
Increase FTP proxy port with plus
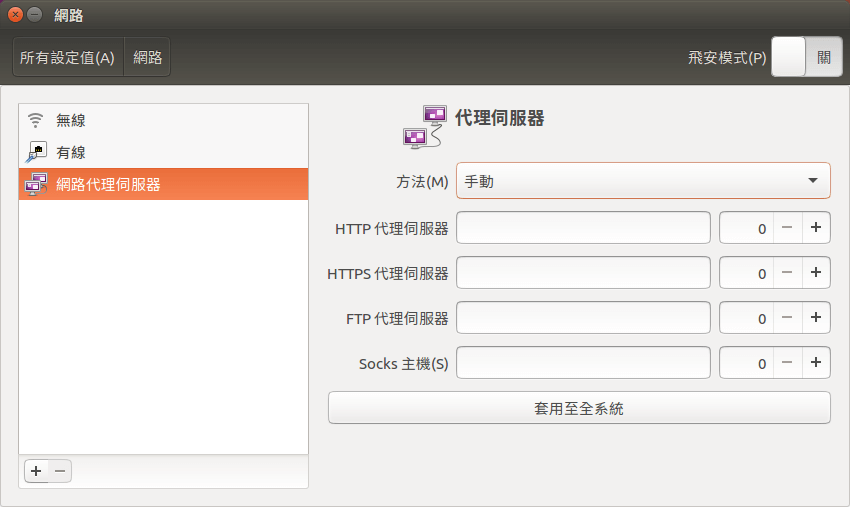point(816,318)
